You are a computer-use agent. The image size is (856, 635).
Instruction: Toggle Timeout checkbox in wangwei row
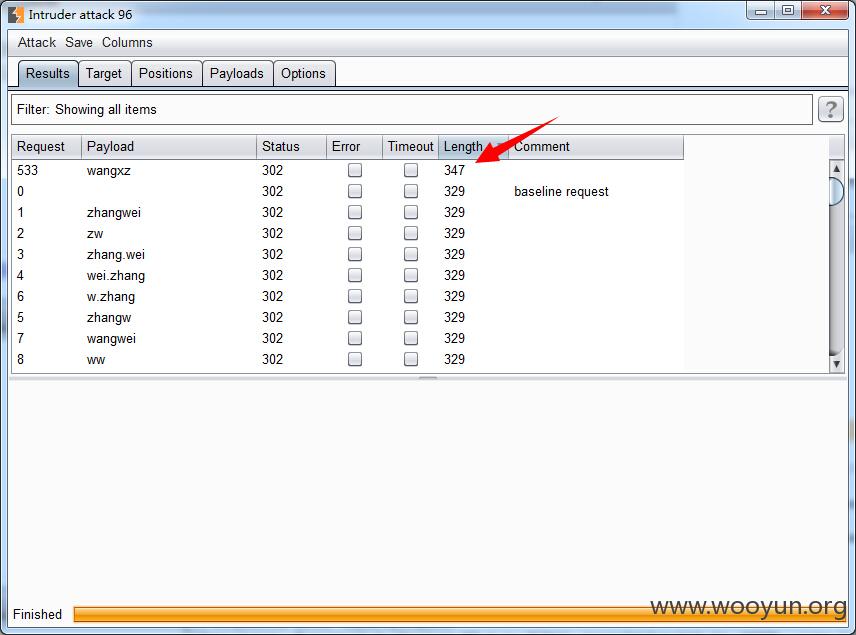pos(411,339)
